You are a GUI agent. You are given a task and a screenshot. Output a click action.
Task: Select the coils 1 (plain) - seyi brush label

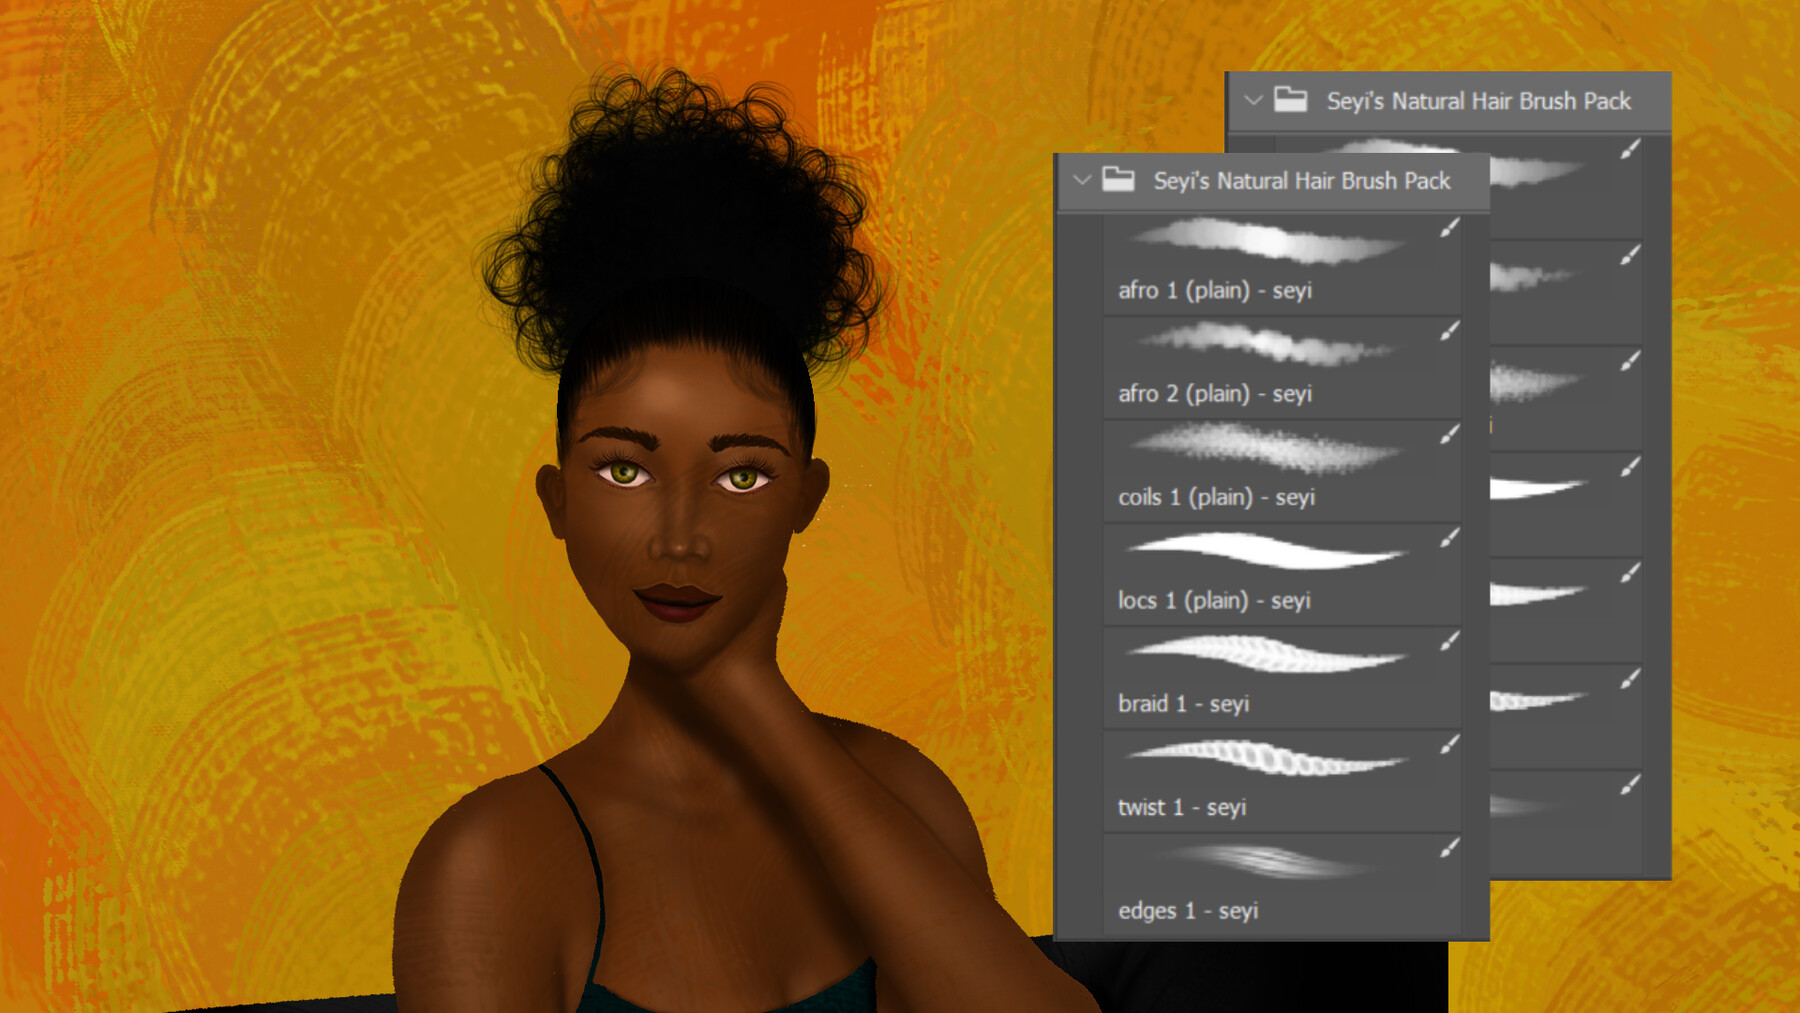pos(1216,498)
